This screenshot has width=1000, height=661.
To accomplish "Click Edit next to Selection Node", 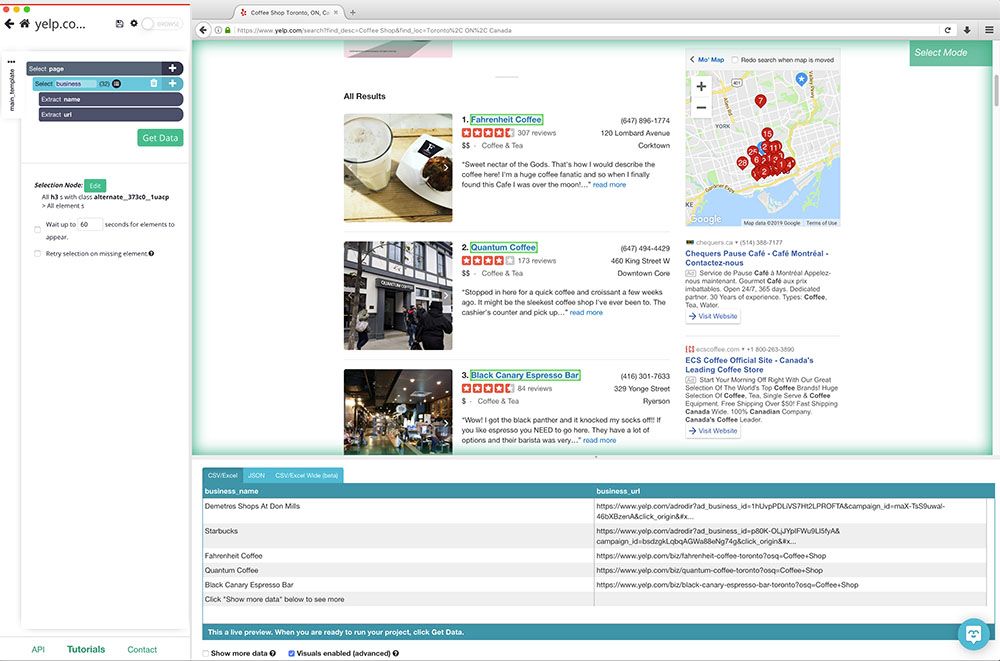I will pos(95,185).
